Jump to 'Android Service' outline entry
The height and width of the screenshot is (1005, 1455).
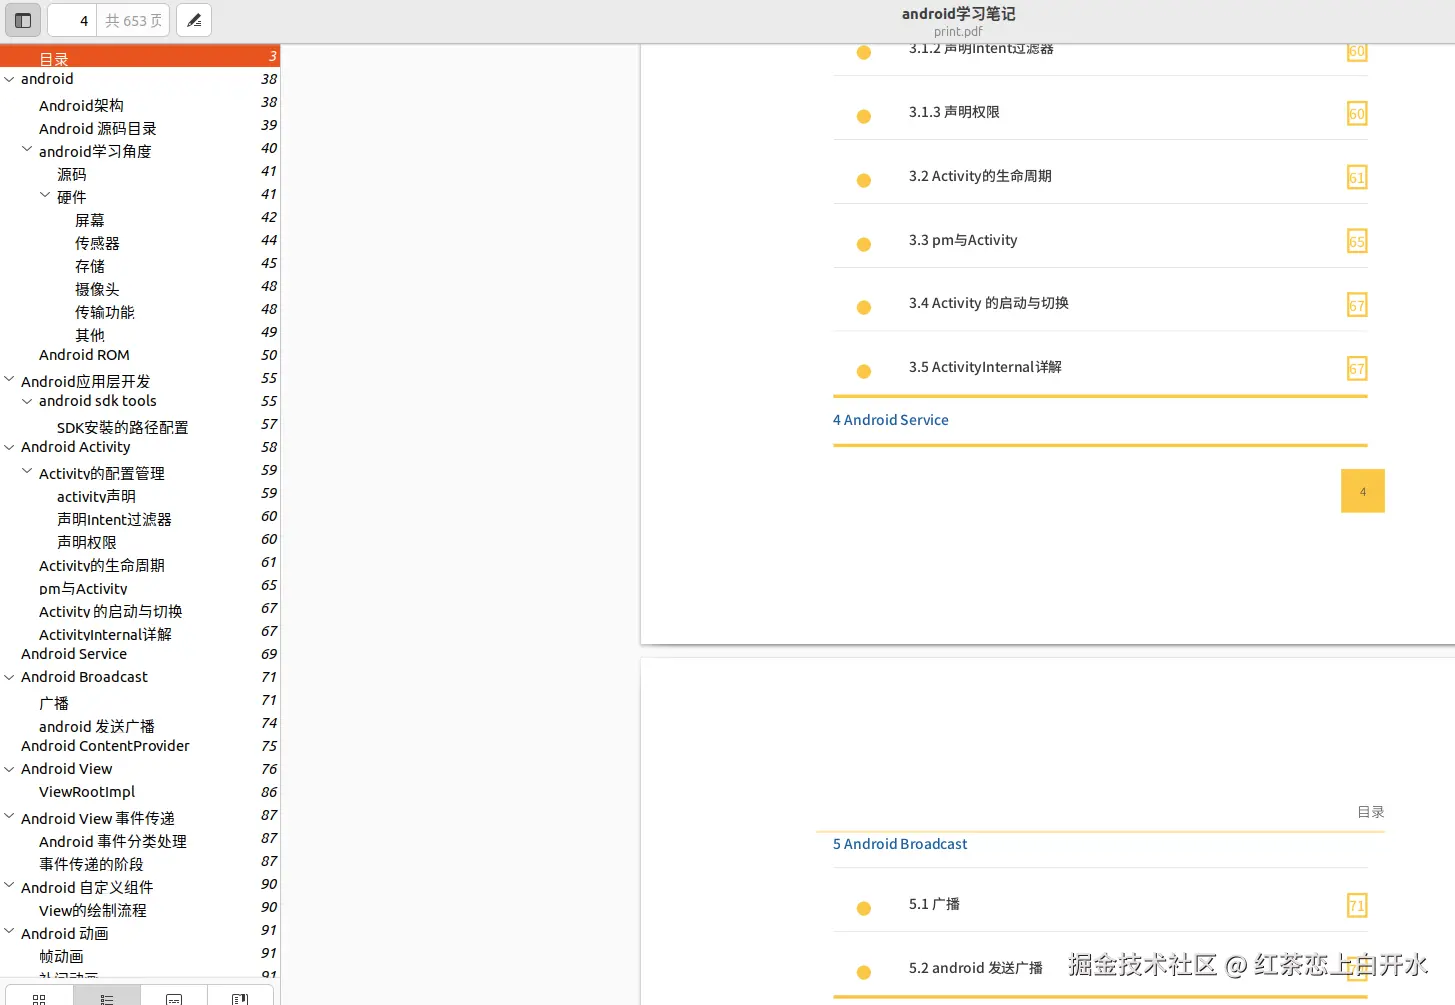pos(74,654)
